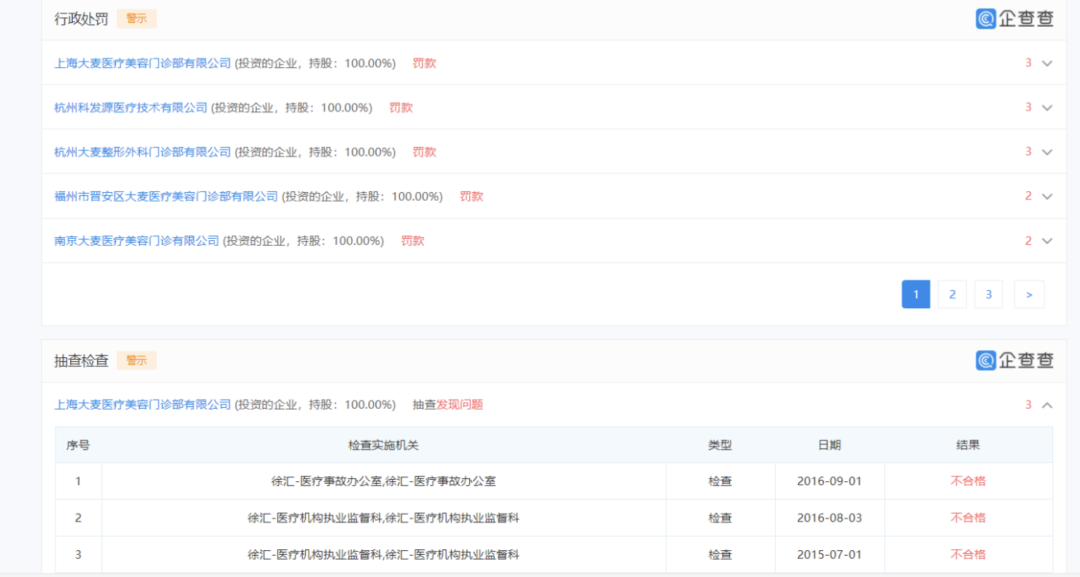Image resolution: width=1080 pixels, height=577 pixels.
Task: Click 结果 column header
Action: 968,445
